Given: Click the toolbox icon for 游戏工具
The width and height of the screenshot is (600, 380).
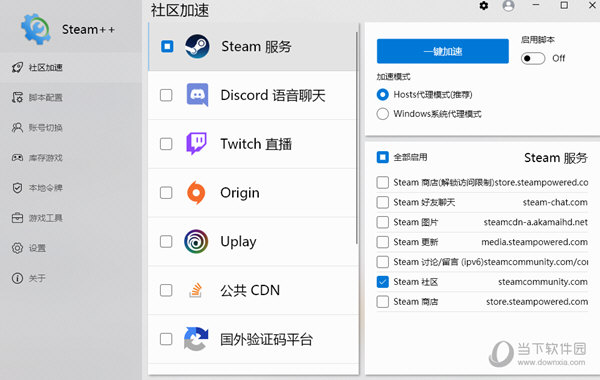Looking at the screenshot, I should point(17,218).
